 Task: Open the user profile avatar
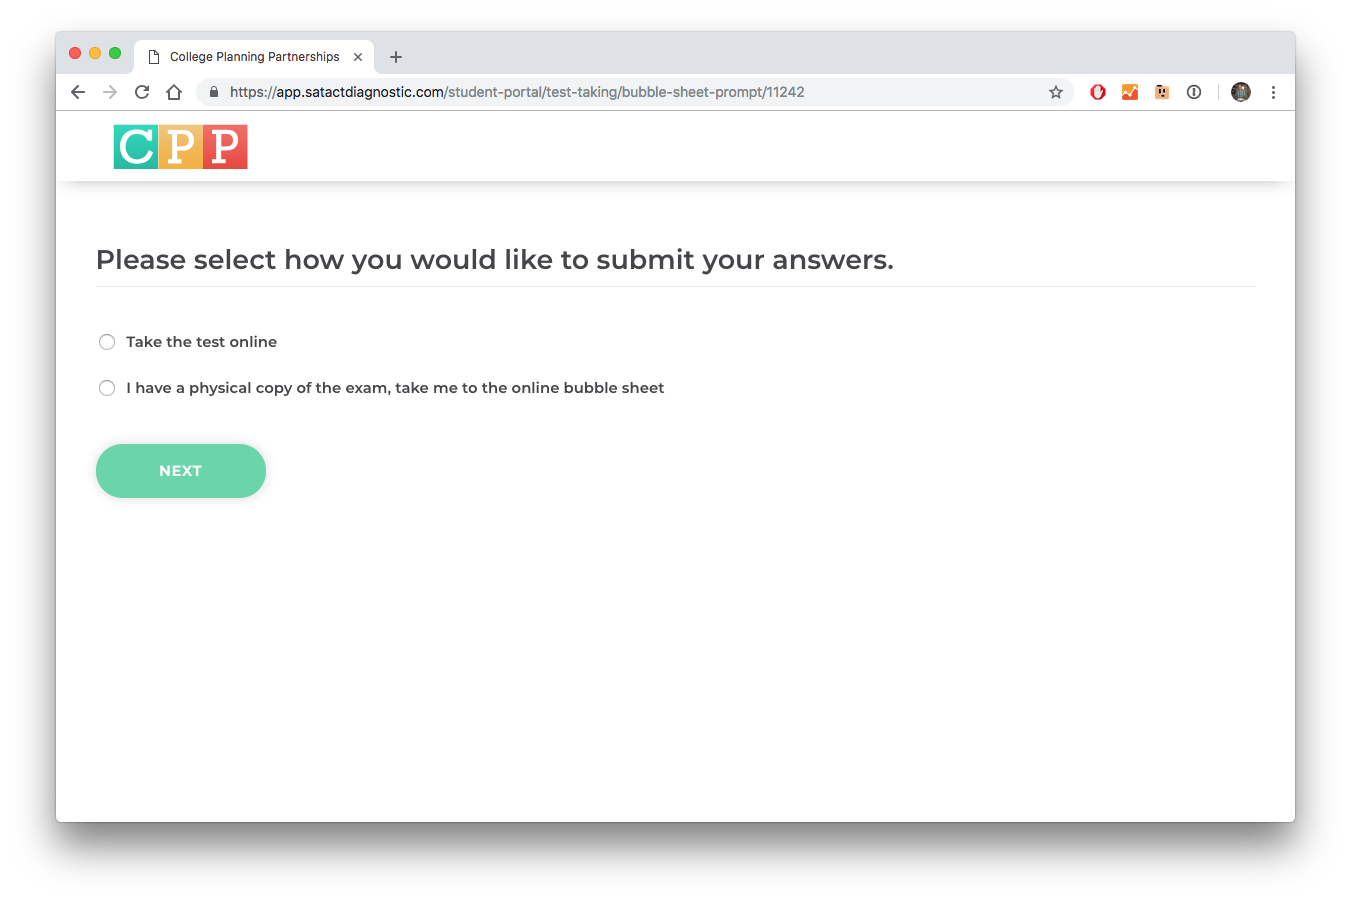(x=1241, y=92)
